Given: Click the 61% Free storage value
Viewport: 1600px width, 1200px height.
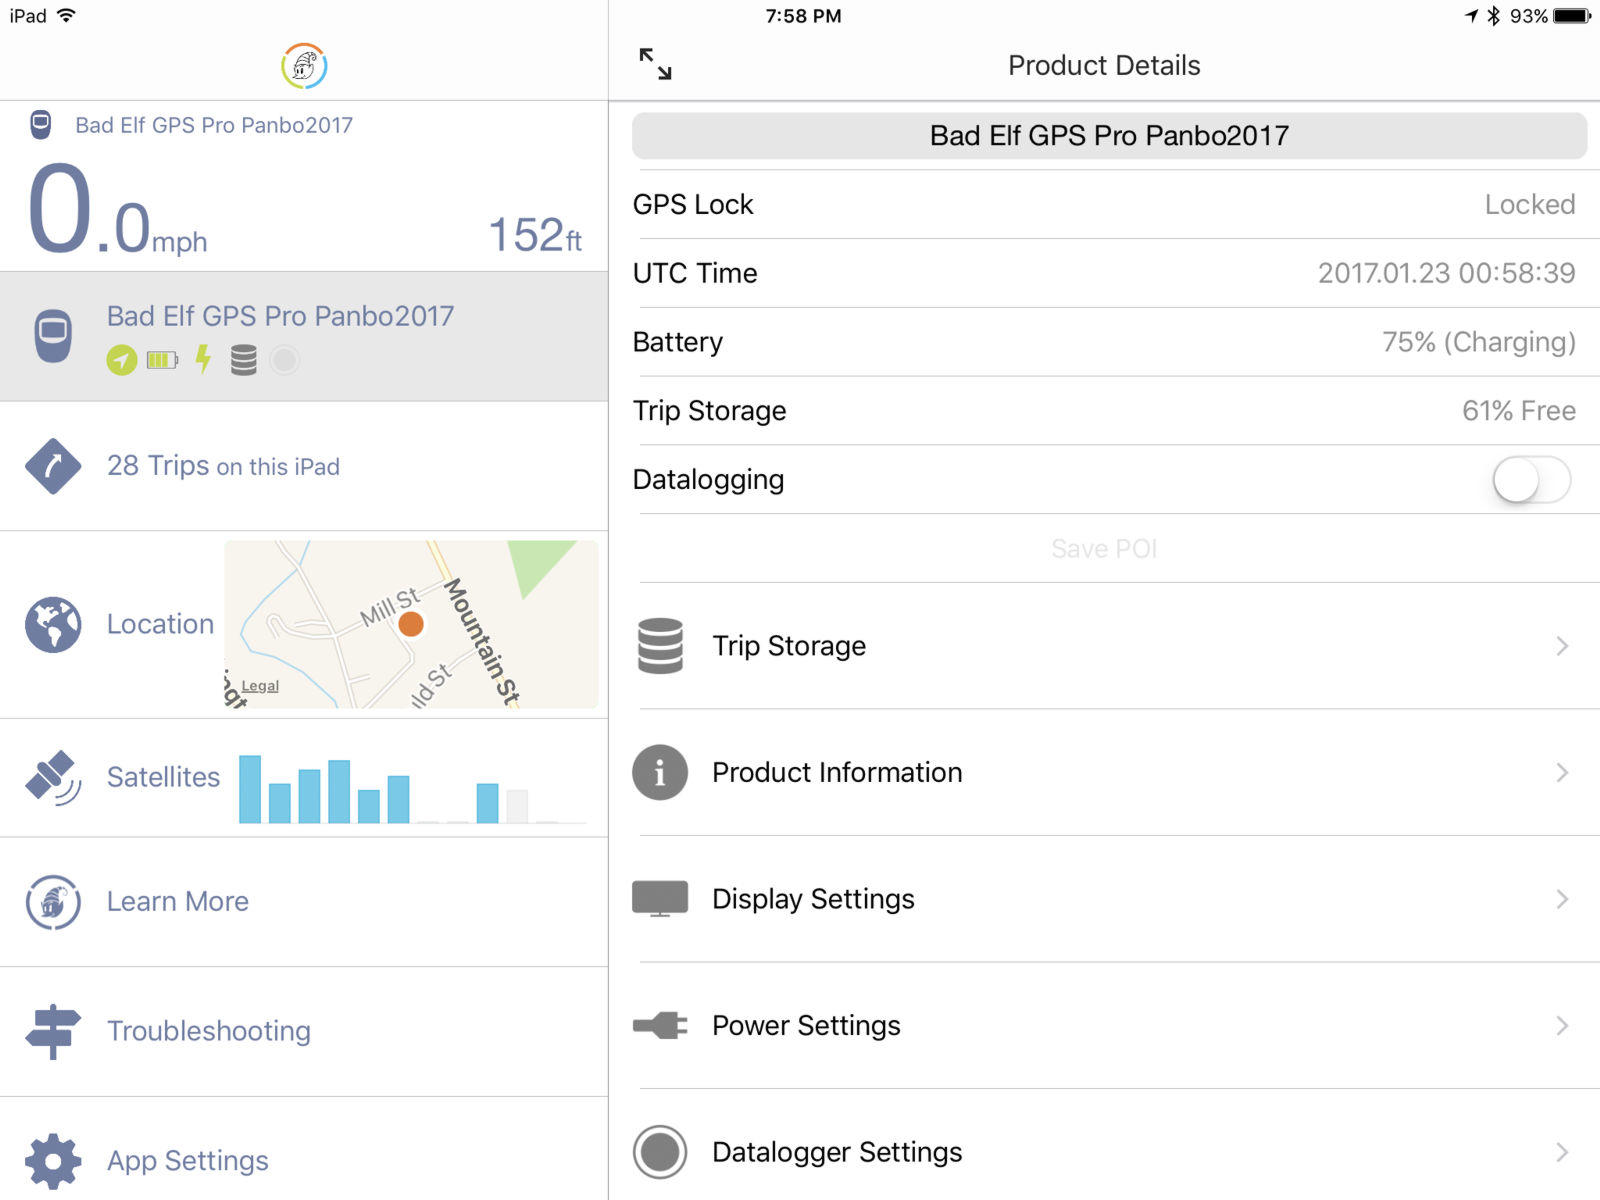Looking at the screenshot, I should 1519,411.
